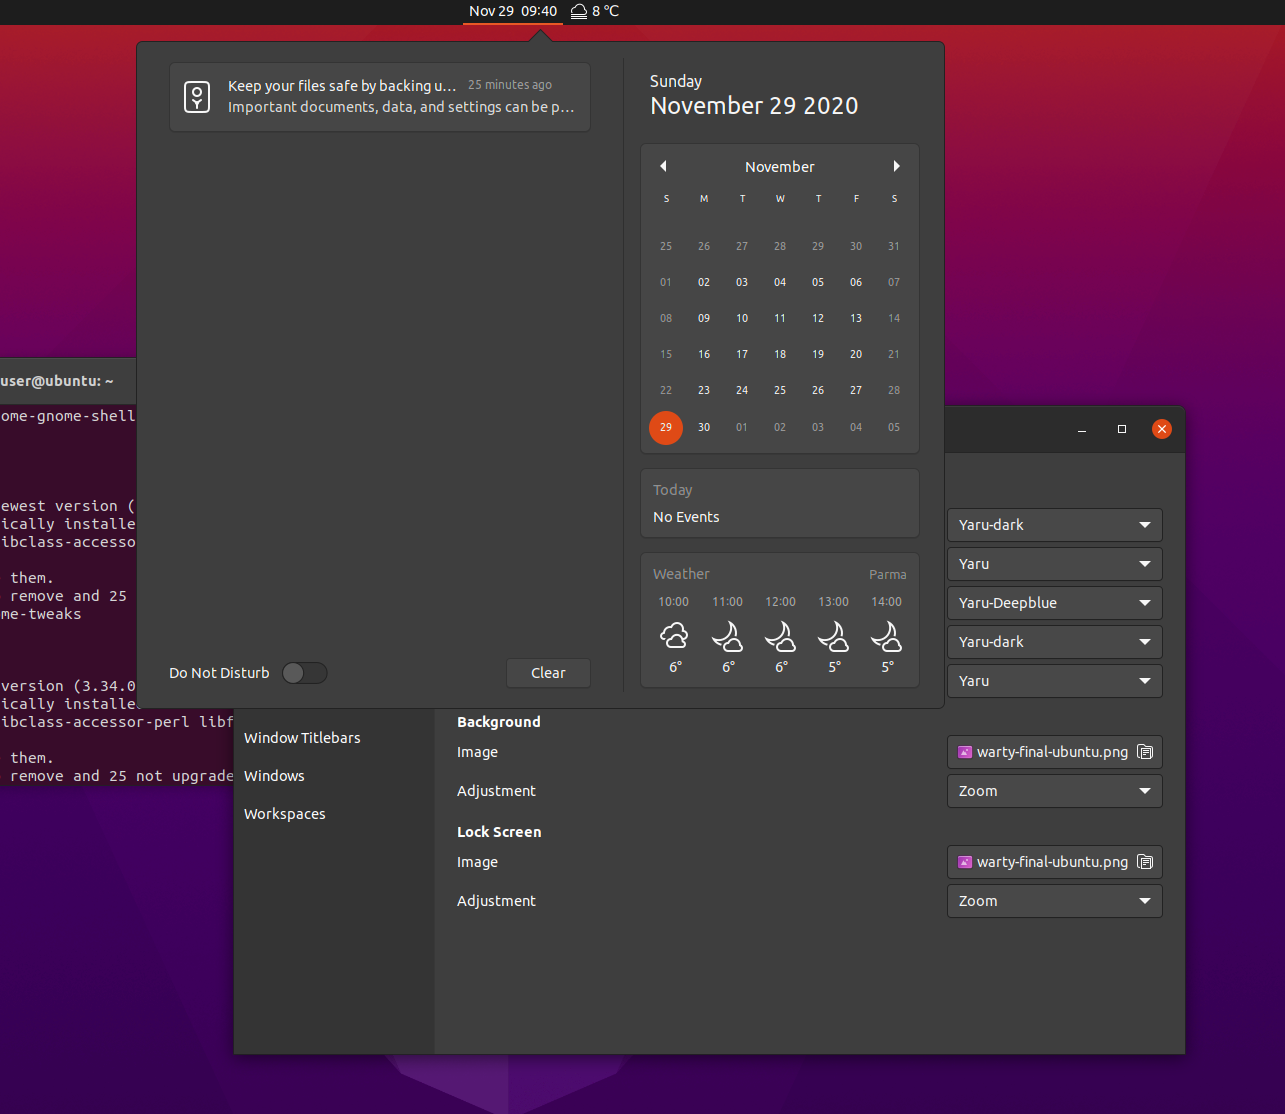Select November 15 on the calendar
The image size is (1285, 1114).
666,354
